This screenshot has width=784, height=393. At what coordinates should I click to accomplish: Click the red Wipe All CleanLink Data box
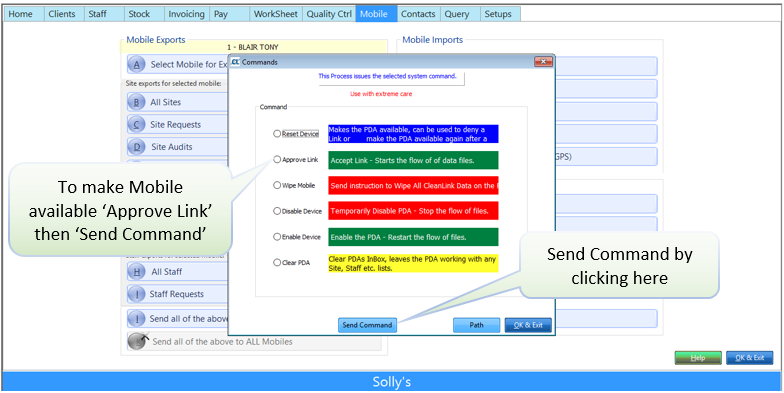(x=414, y=186)
